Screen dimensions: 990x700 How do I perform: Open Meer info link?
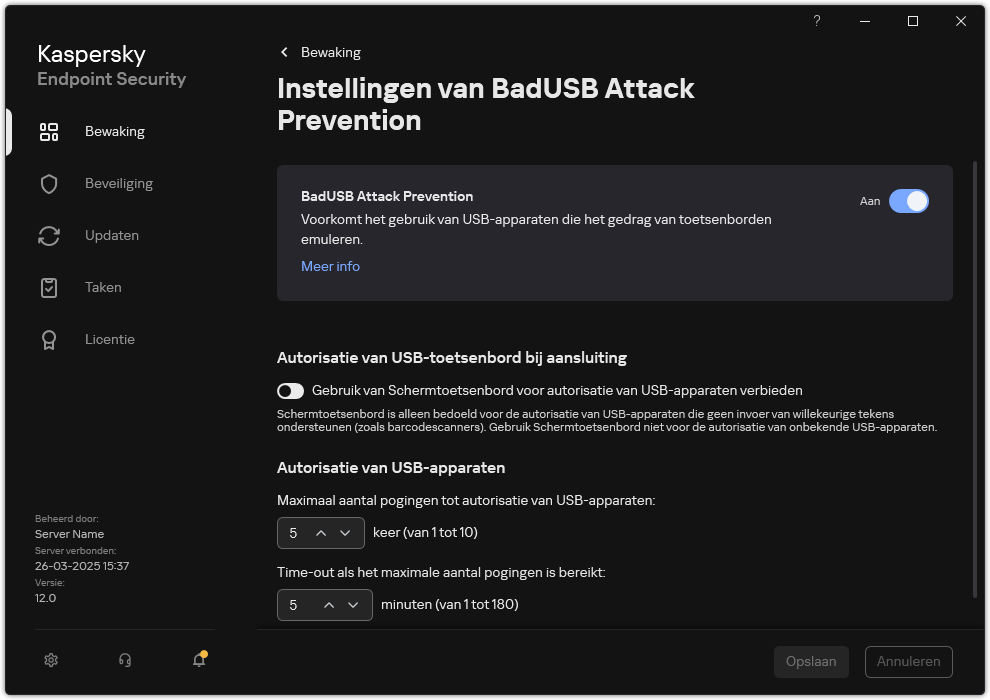[330, 266]
